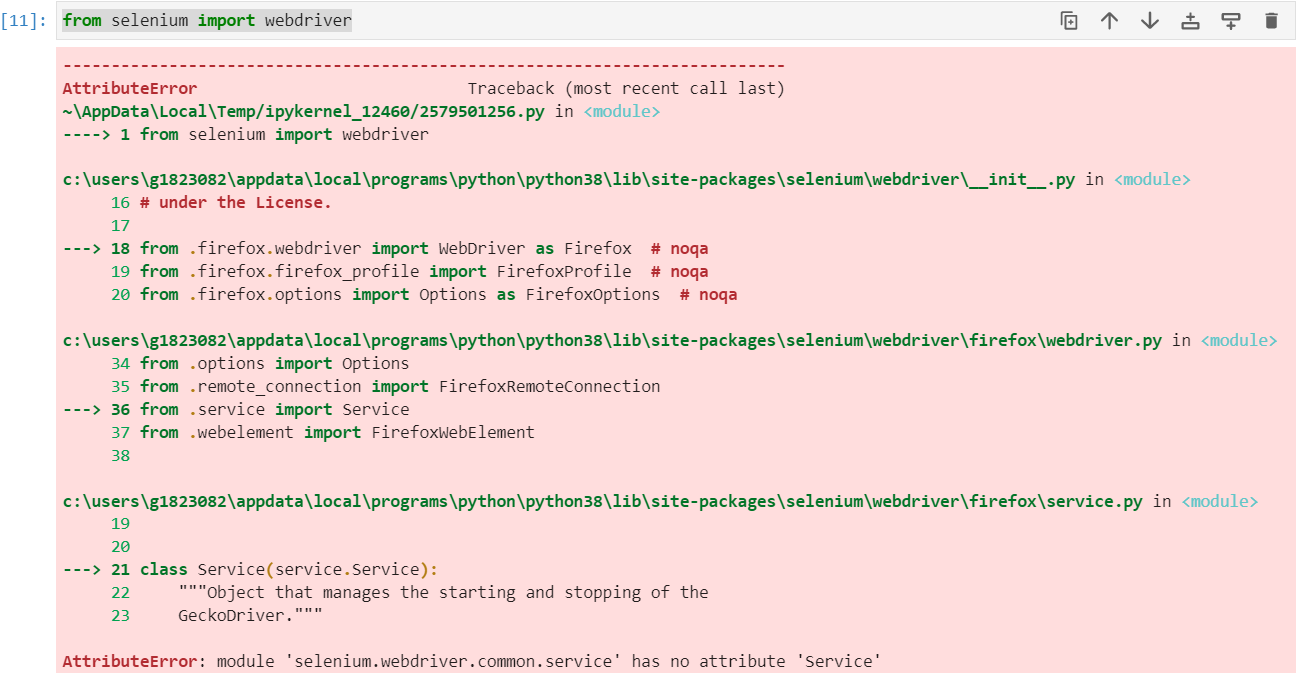The width and height of the screenshot is (1302, 681).
Task: Click the final AttributeError message line
Action: click(471, 662)
